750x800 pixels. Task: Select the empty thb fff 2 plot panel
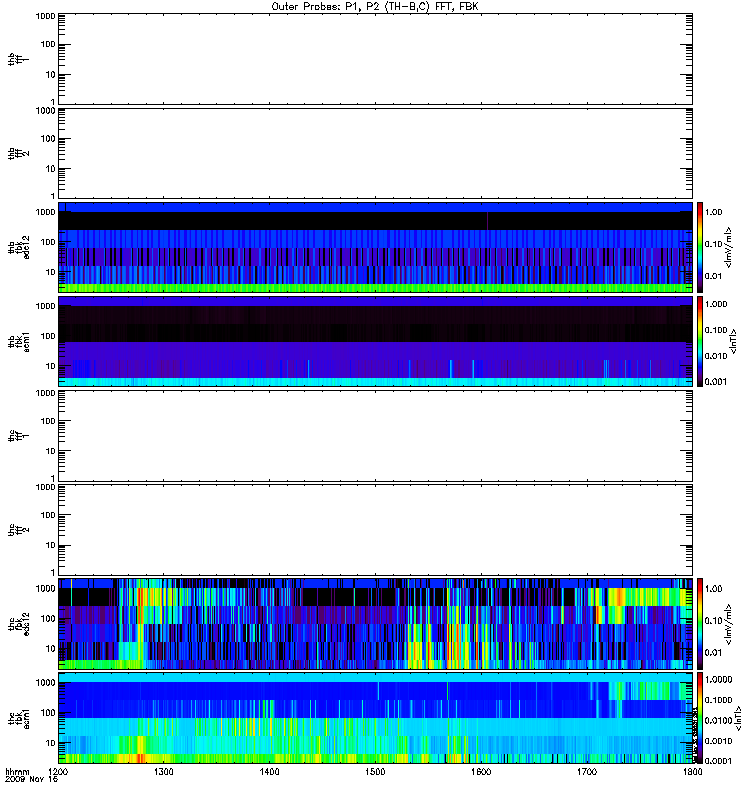(375, 153)
